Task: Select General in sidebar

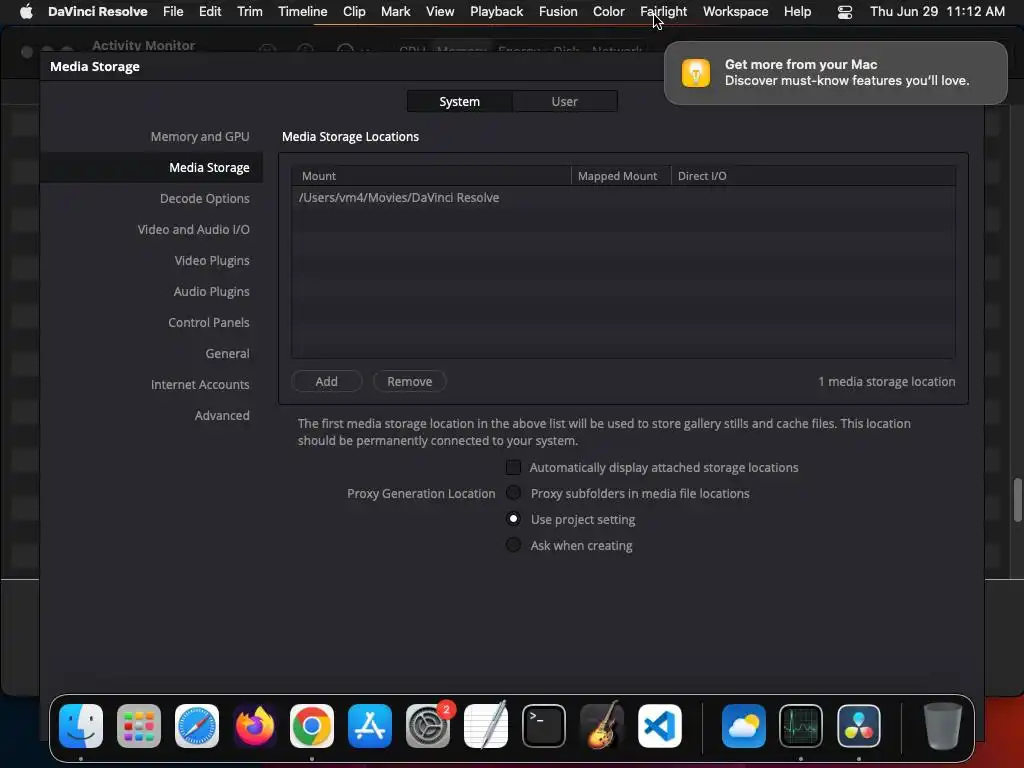Action: [x=227, y=353]
